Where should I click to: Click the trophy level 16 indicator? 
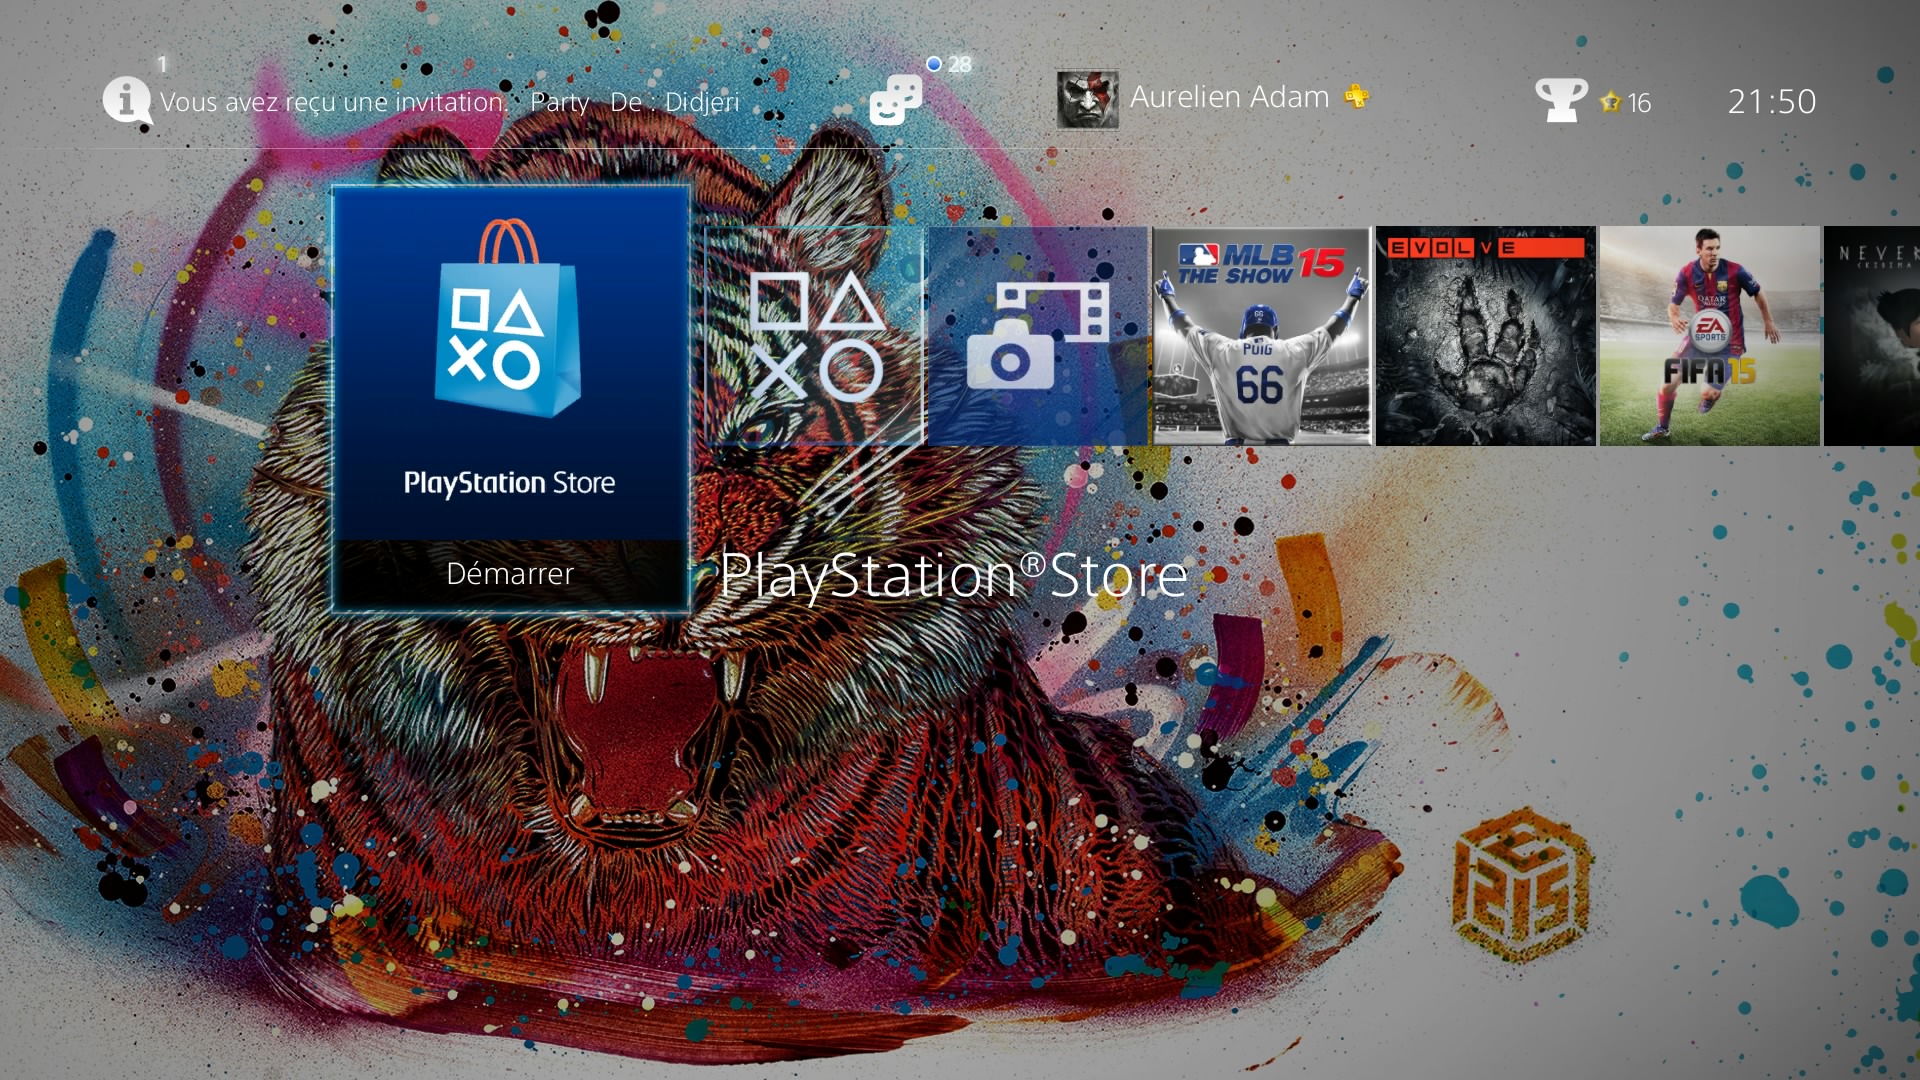pos(1627,102)
